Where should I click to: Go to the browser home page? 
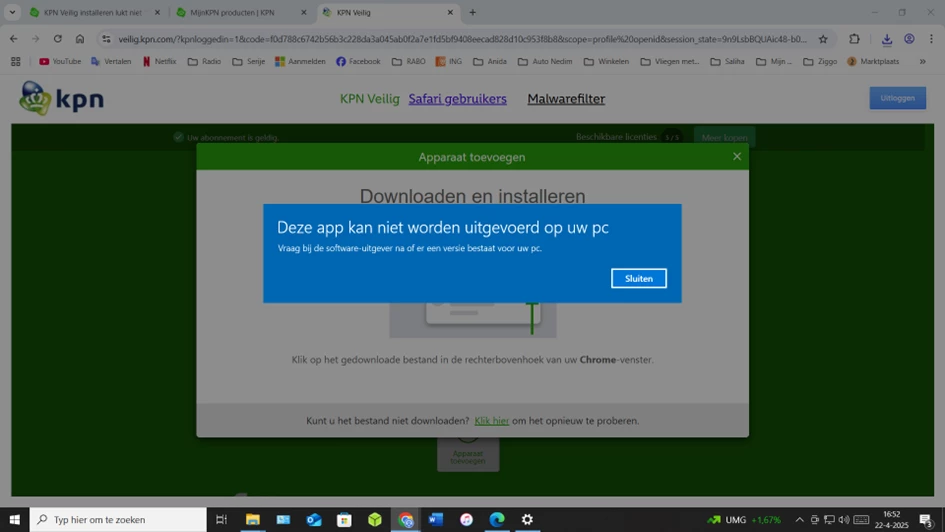click(80, 39)
